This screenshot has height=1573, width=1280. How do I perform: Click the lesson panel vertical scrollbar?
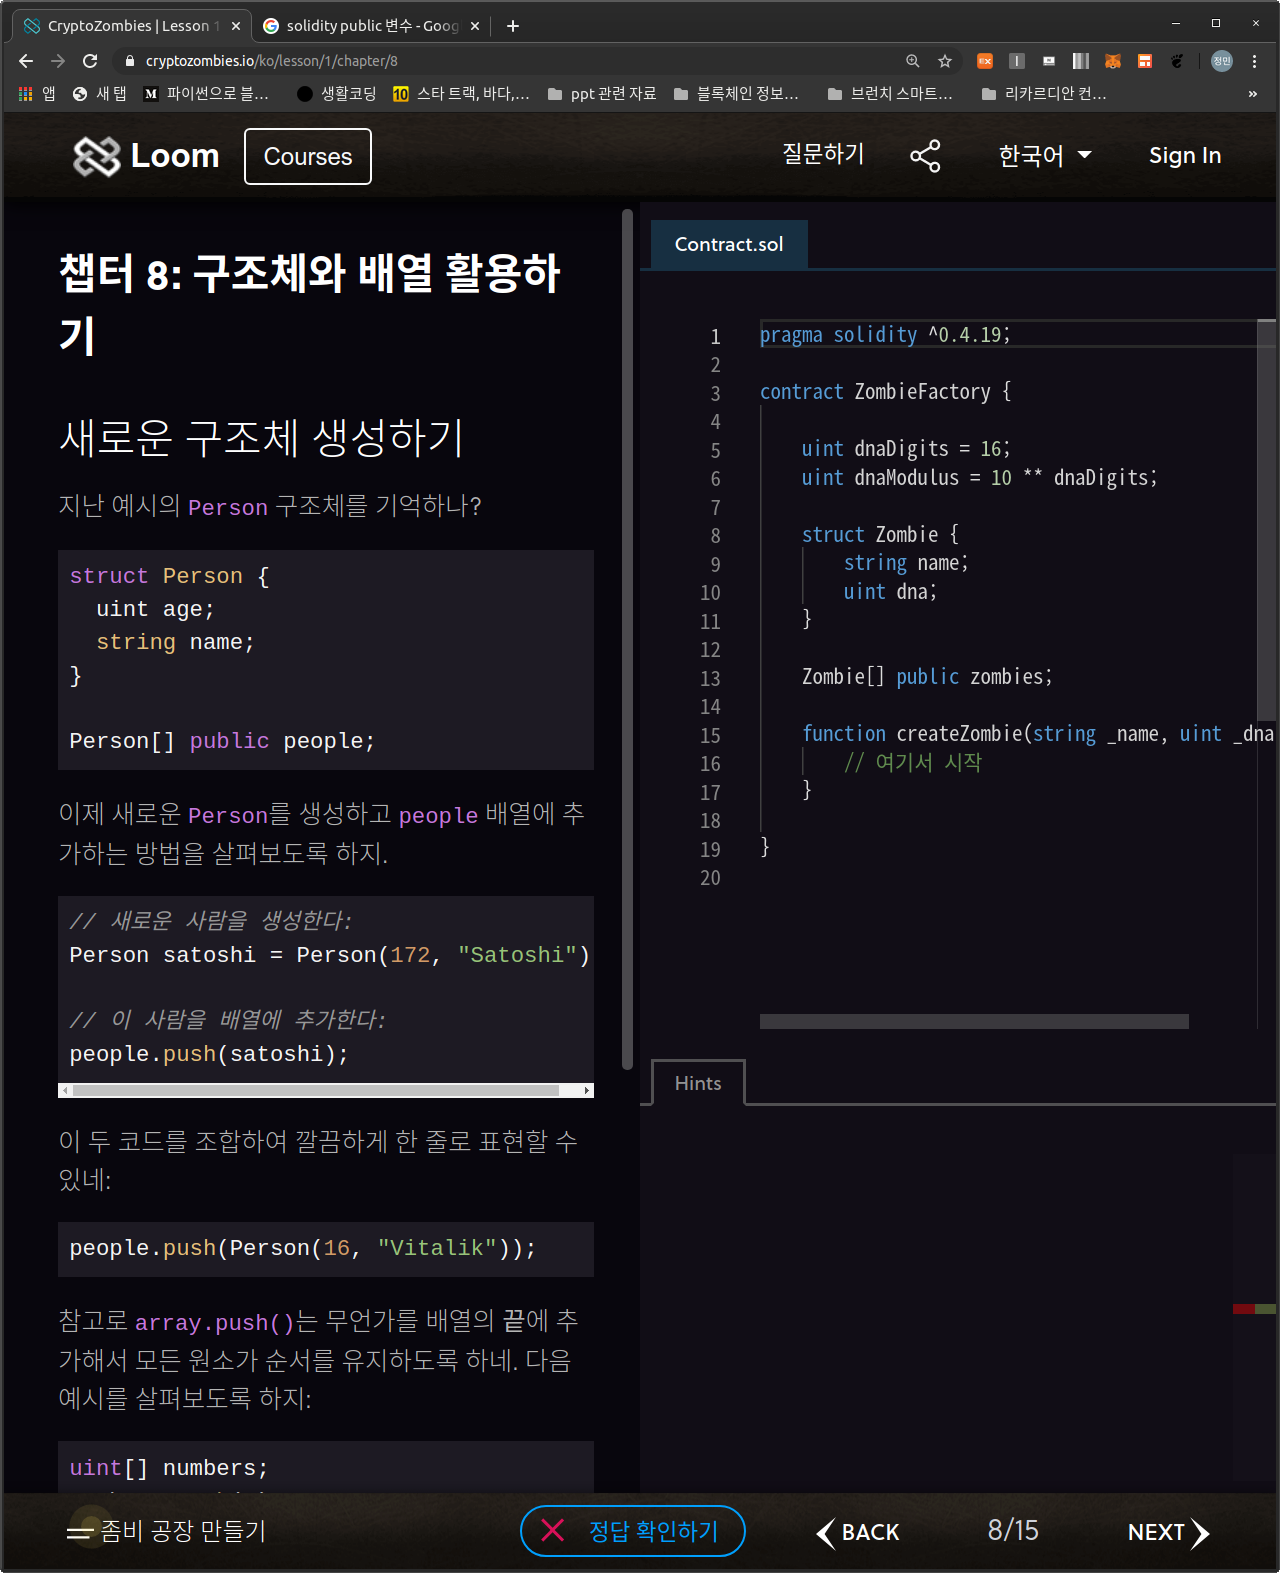tap(627, 640)
